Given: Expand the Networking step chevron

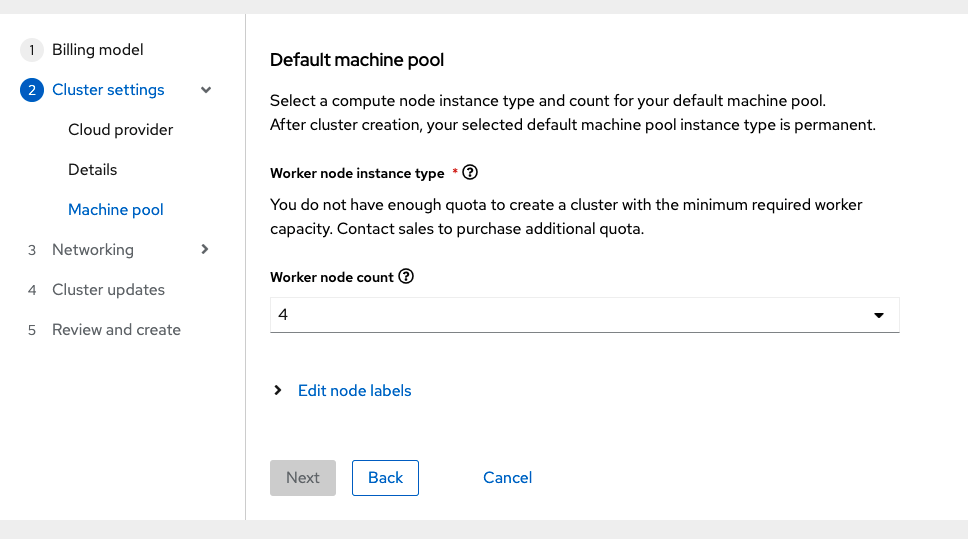Looking at the screenshot, I should click(205, 249).
